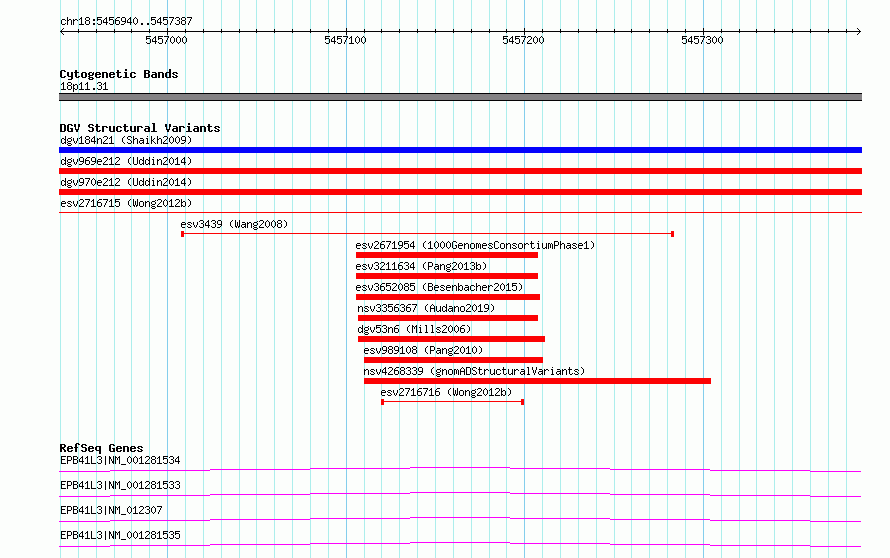
Task: Click the esv2716716 (Wong2012b) label
Action: click(446, 392)
